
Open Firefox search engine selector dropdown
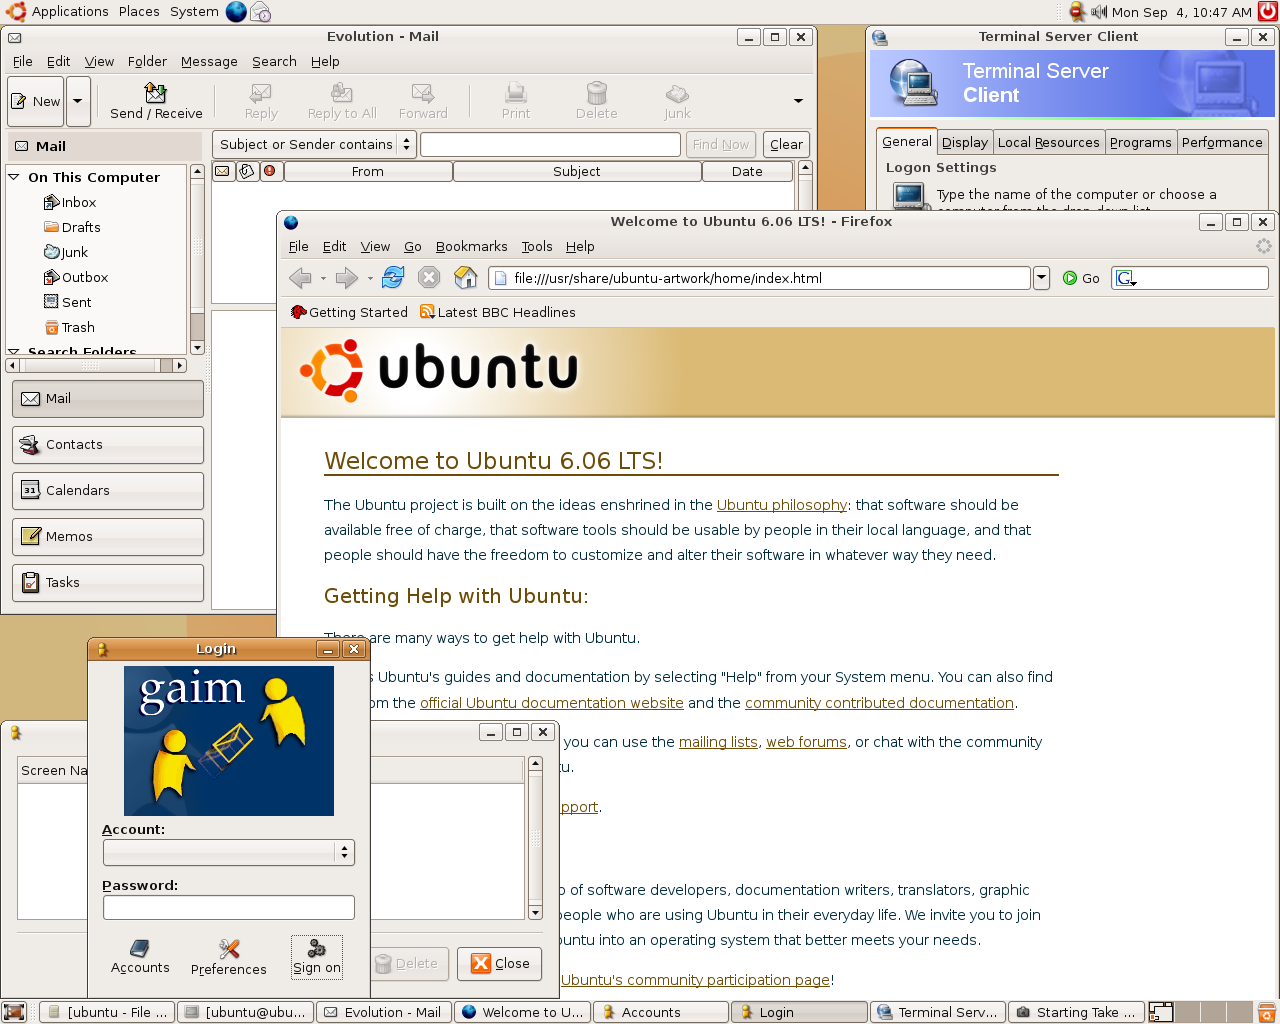1126,278
